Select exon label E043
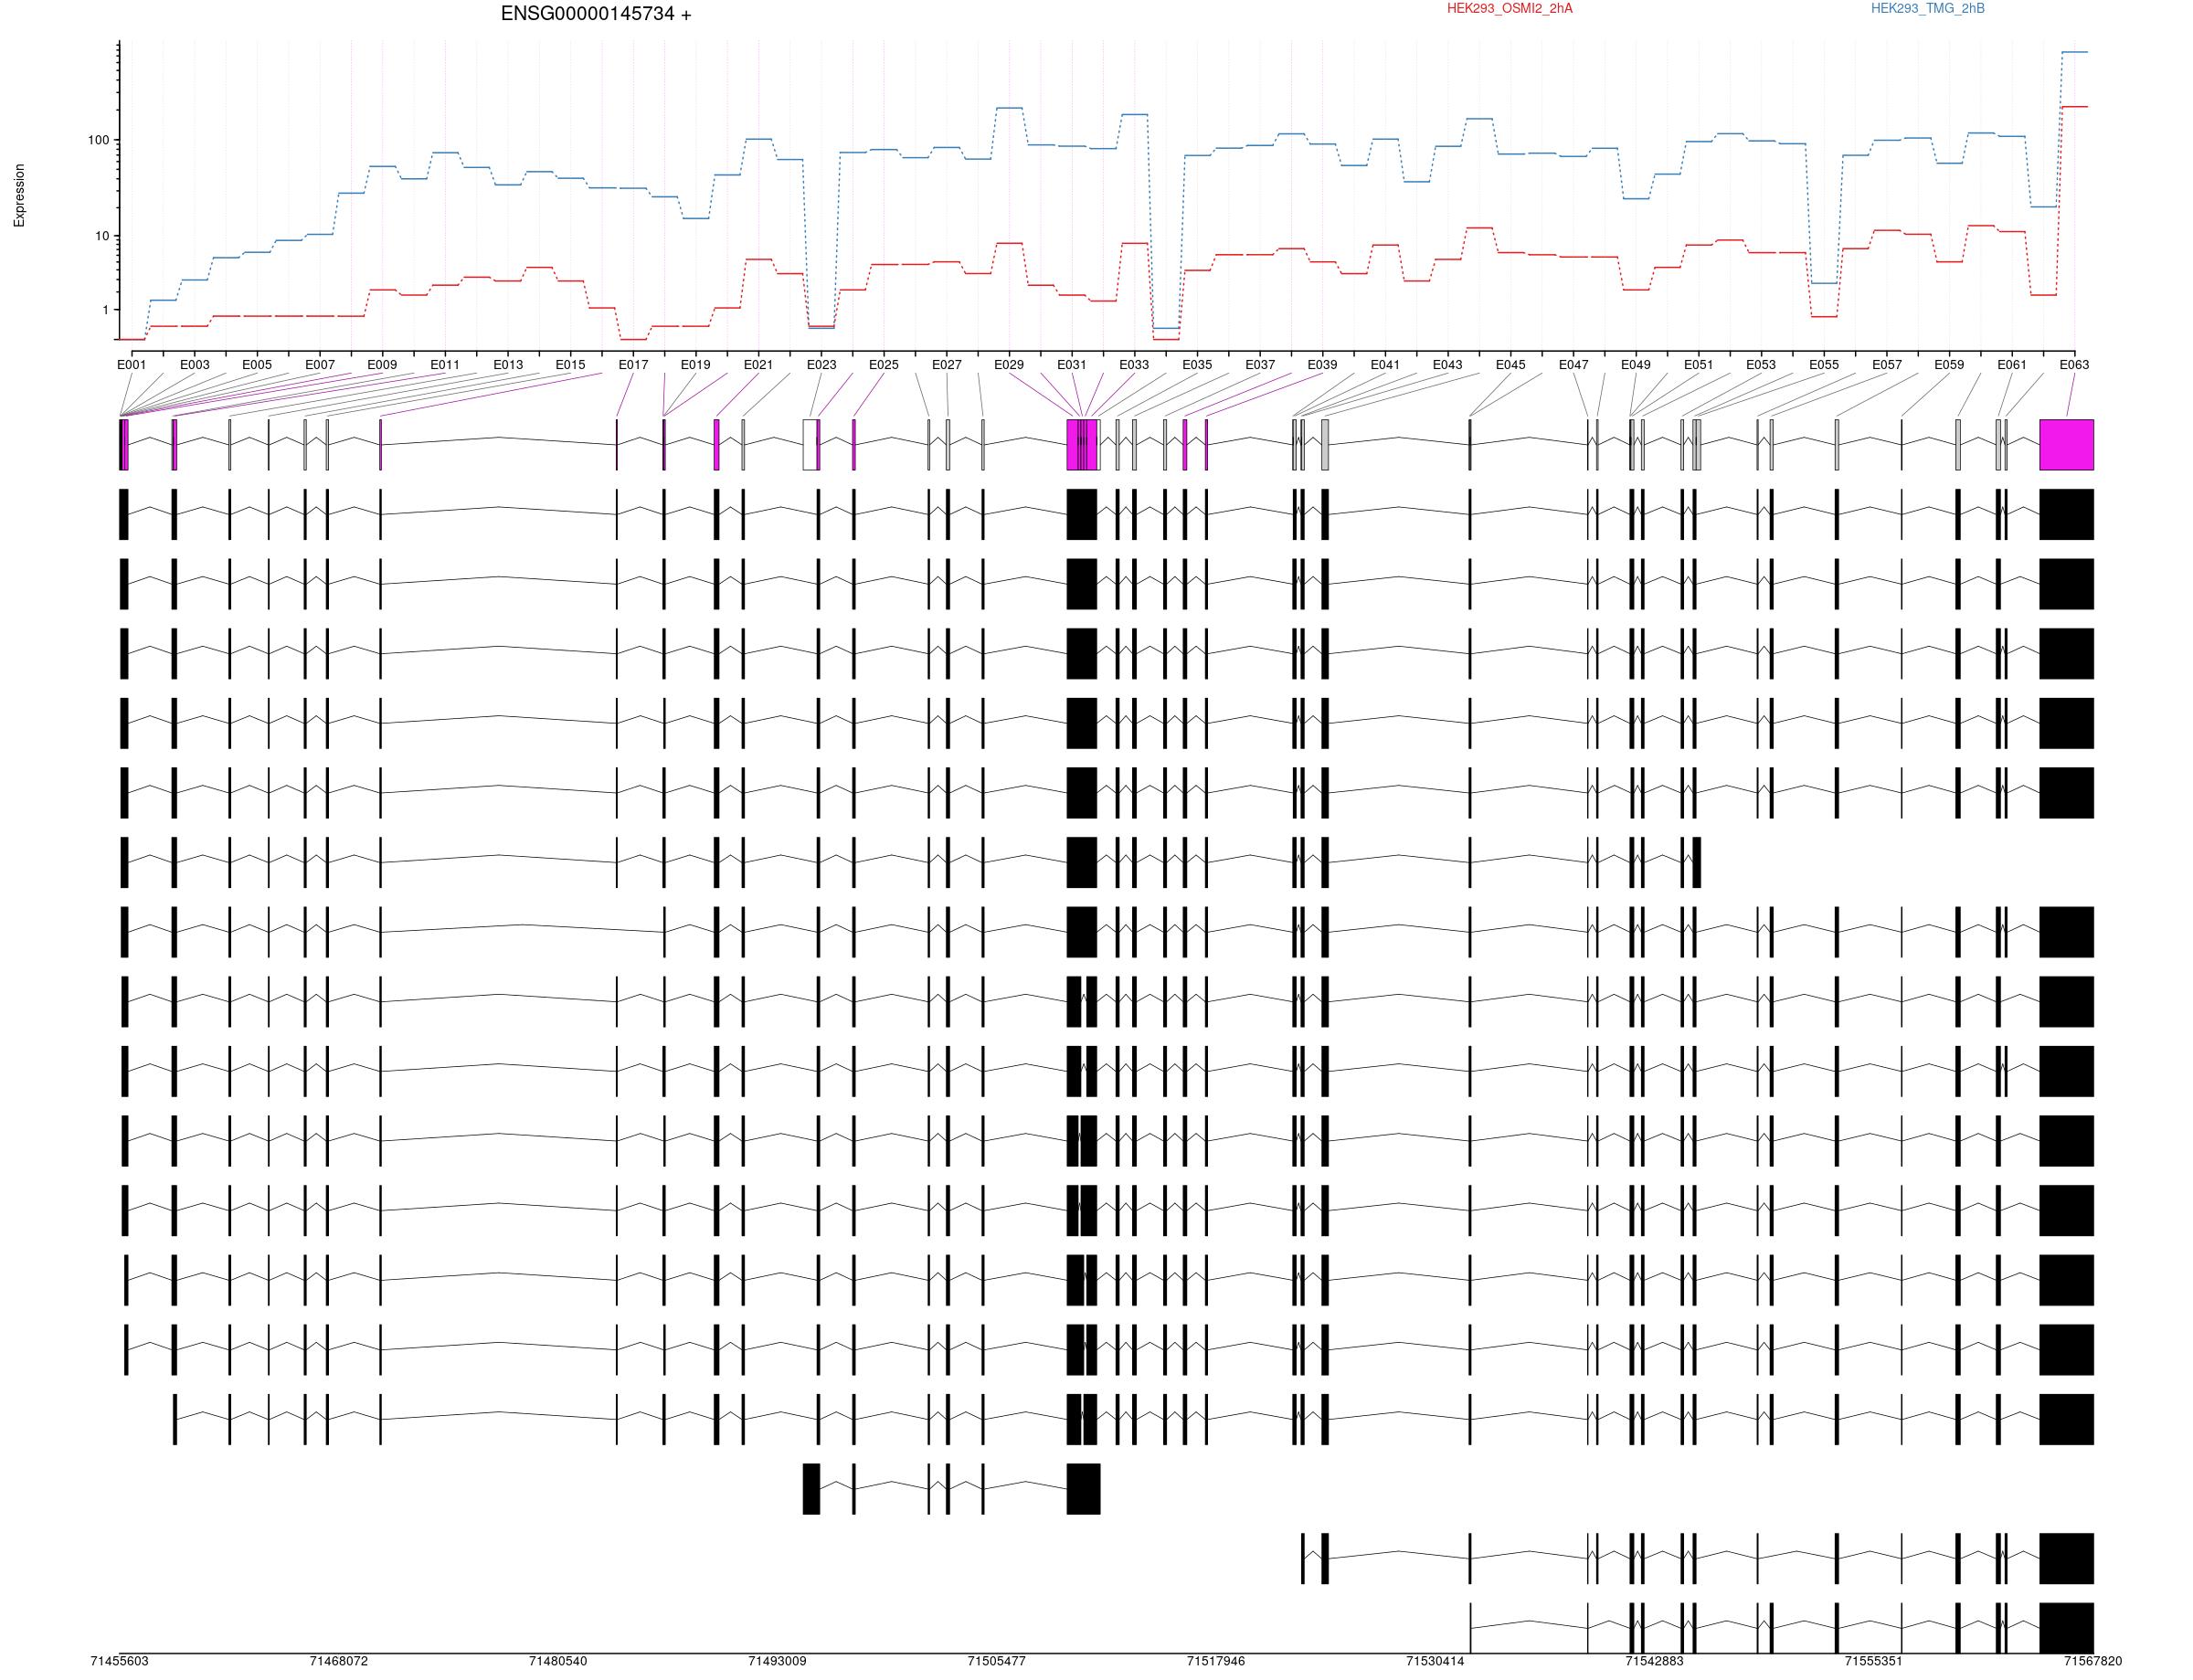Viewport: 2193px width, 1680px height. point(1447,365)
